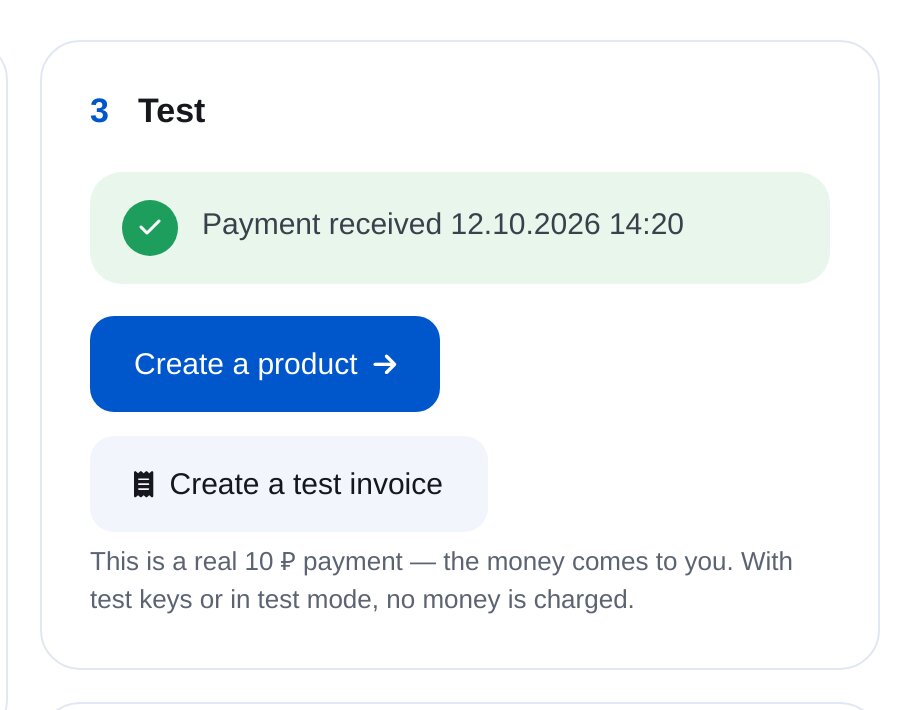
Task: Click the Create a product button
Action: pyautogui.click(x=265, y=364)
